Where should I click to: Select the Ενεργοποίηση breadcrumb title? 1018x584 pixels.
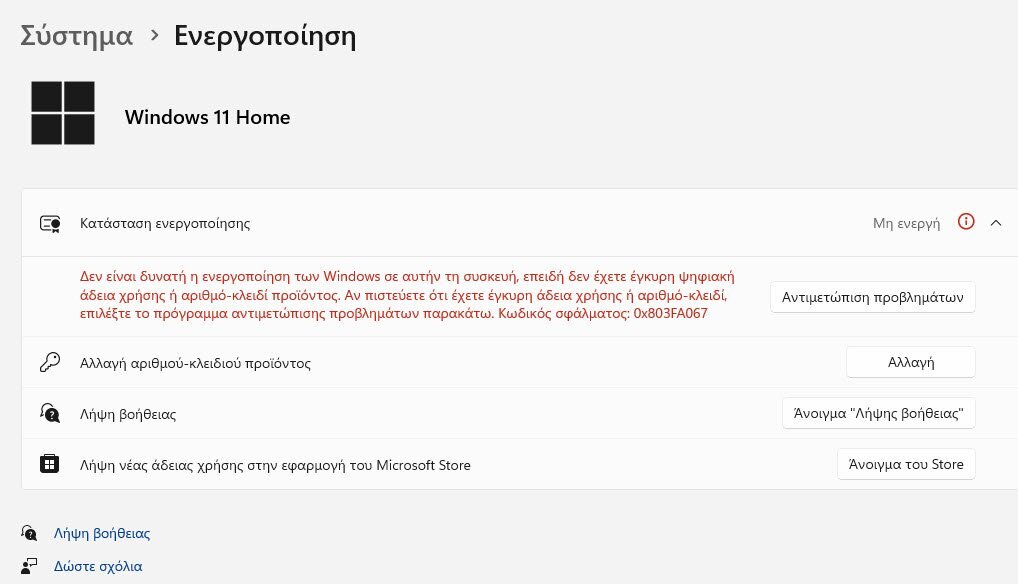(265, 36)
